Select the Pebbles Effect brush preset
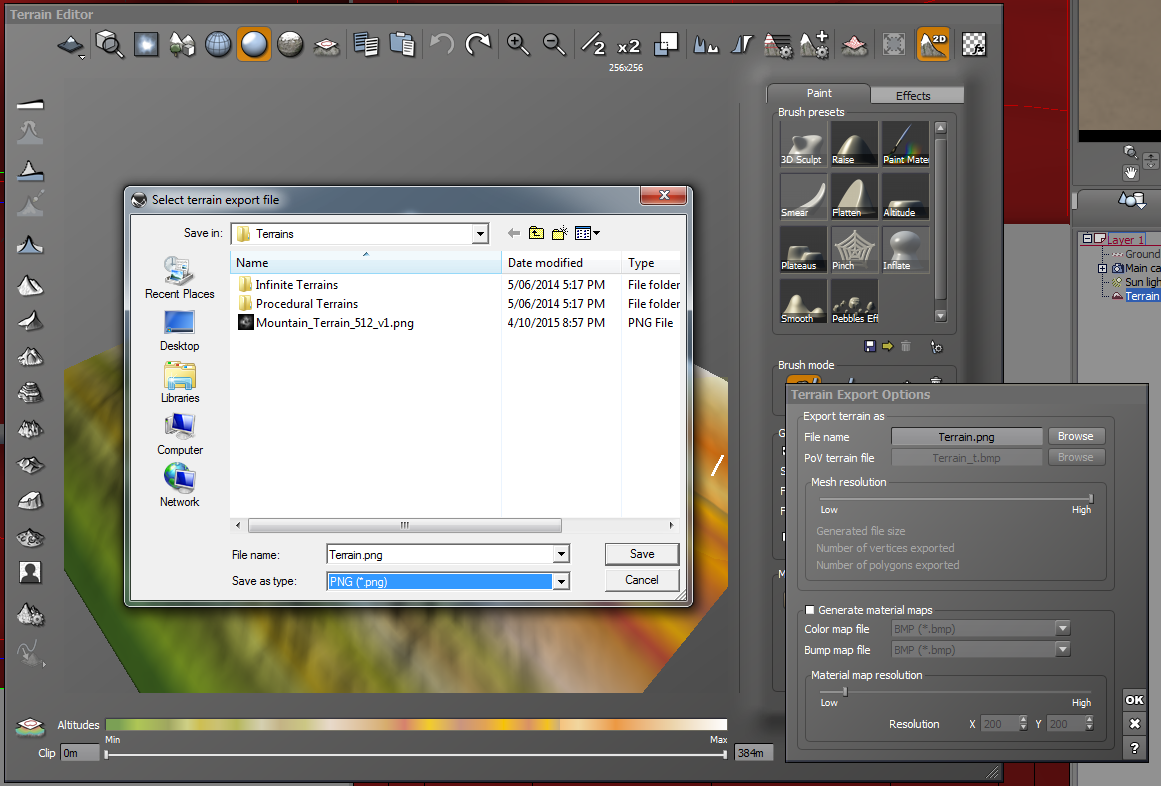 click(x=854, y=302)
